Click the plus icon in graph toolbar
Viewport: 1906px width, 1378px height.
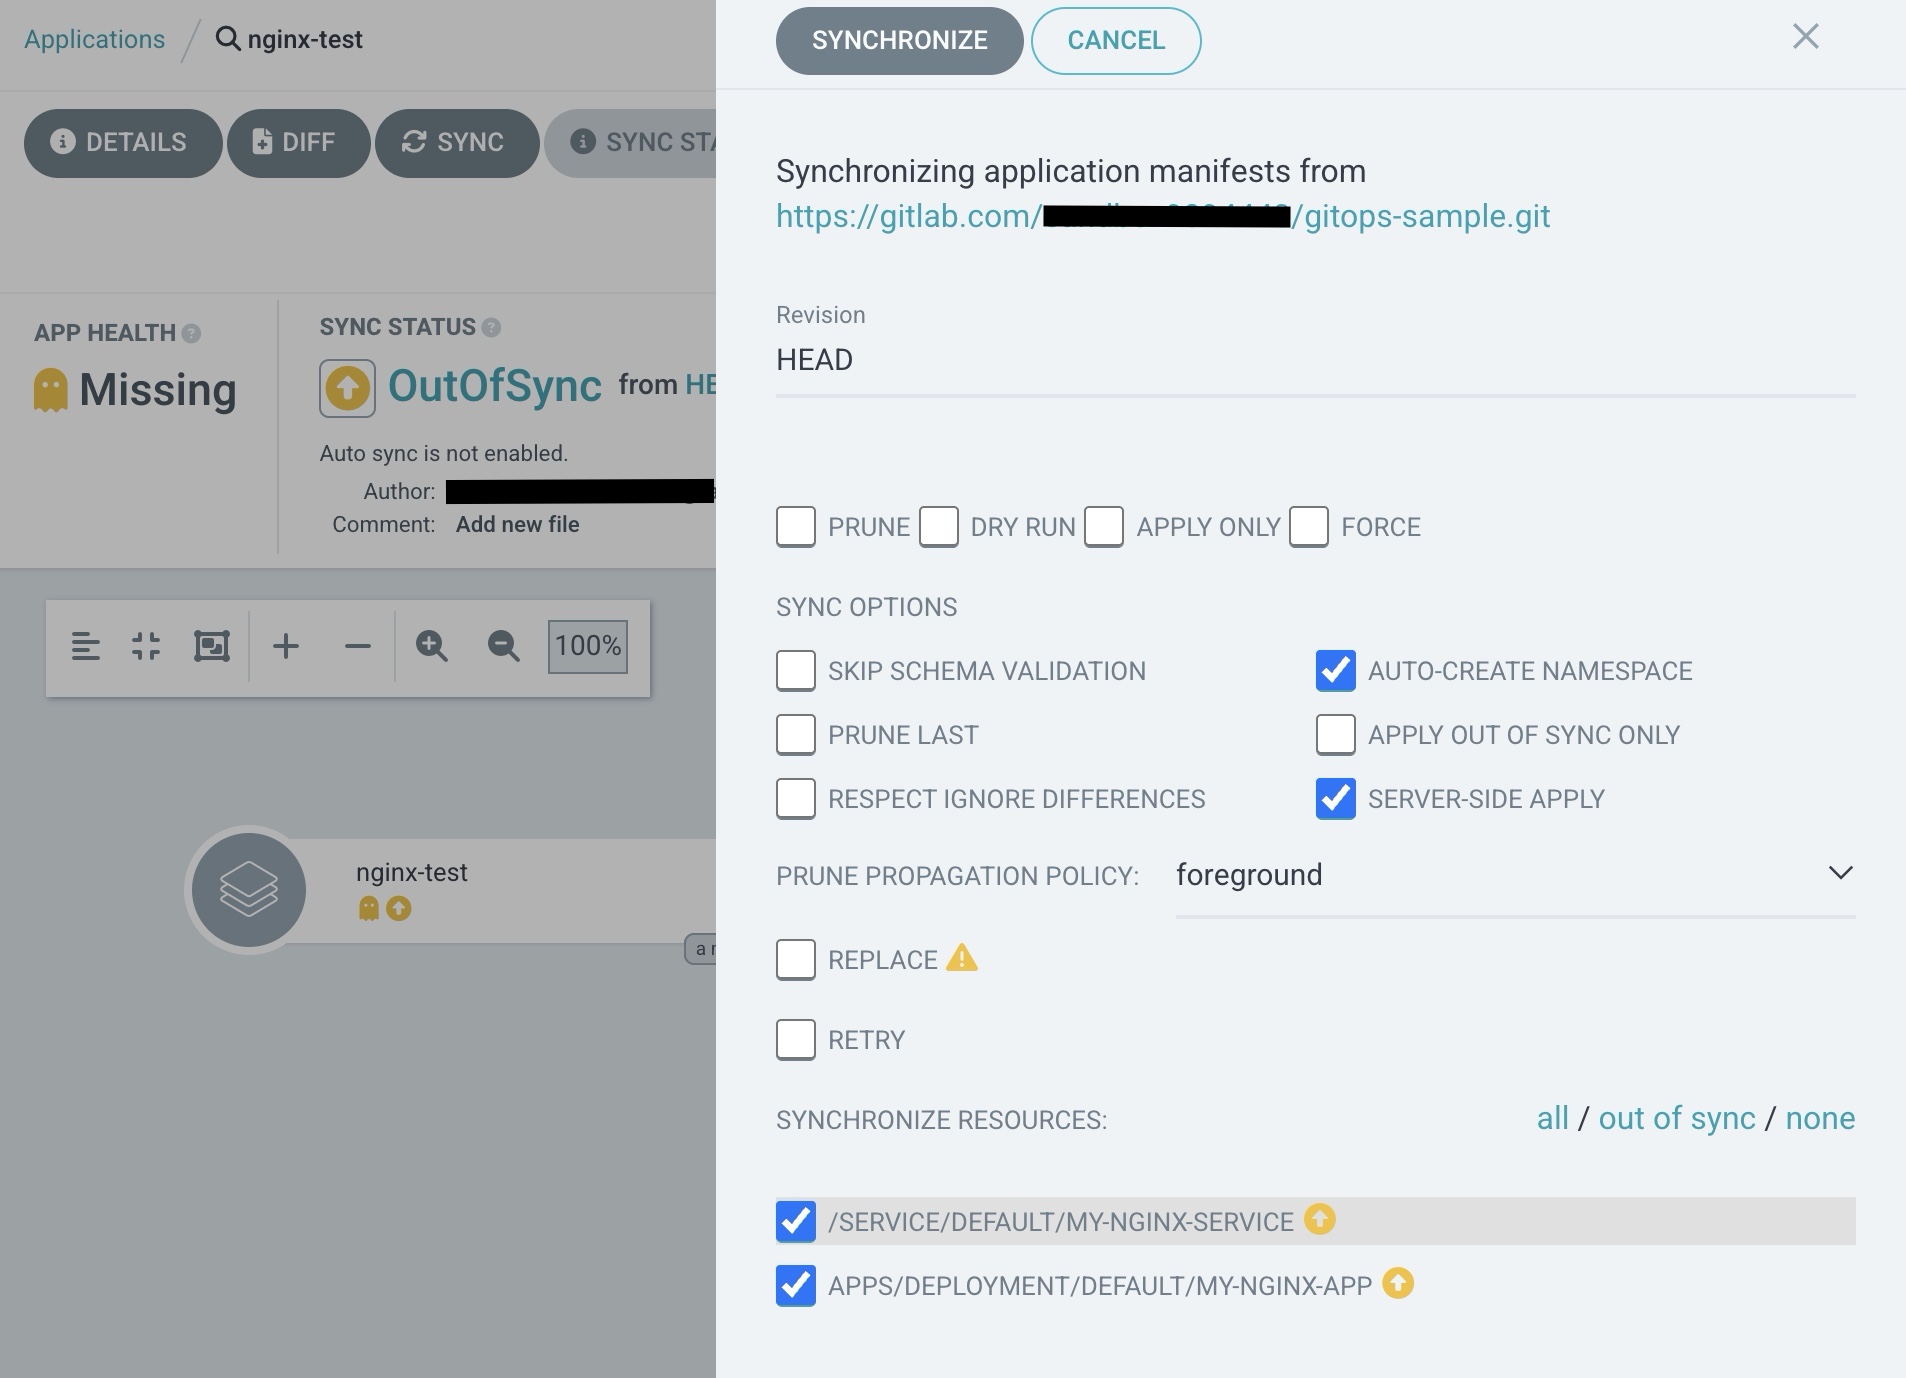point(286,646)
